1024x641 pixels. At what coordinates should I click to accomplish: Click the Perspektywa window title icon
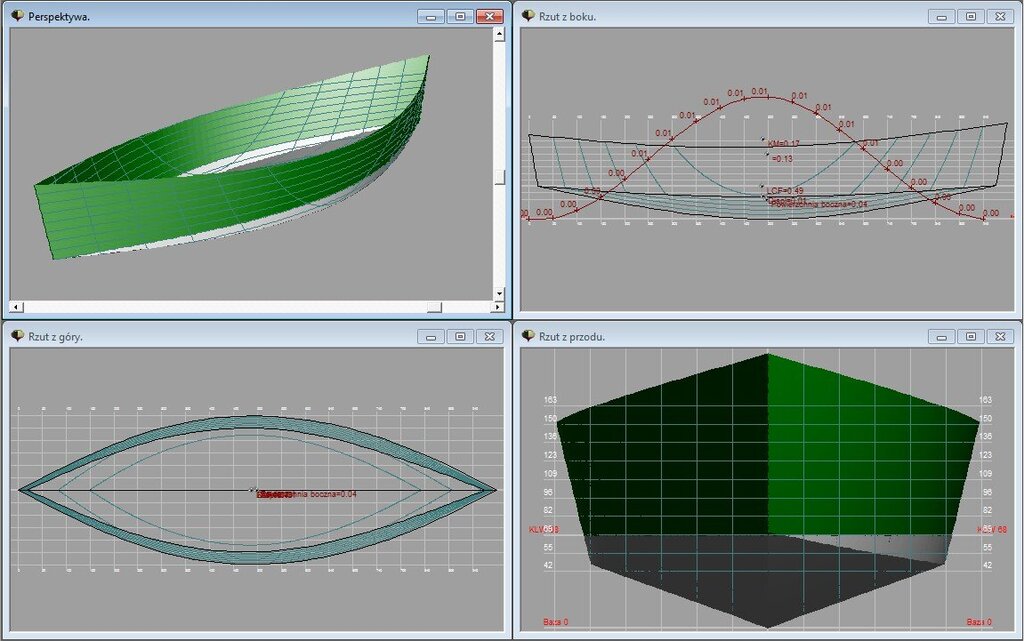pos(17,16)
